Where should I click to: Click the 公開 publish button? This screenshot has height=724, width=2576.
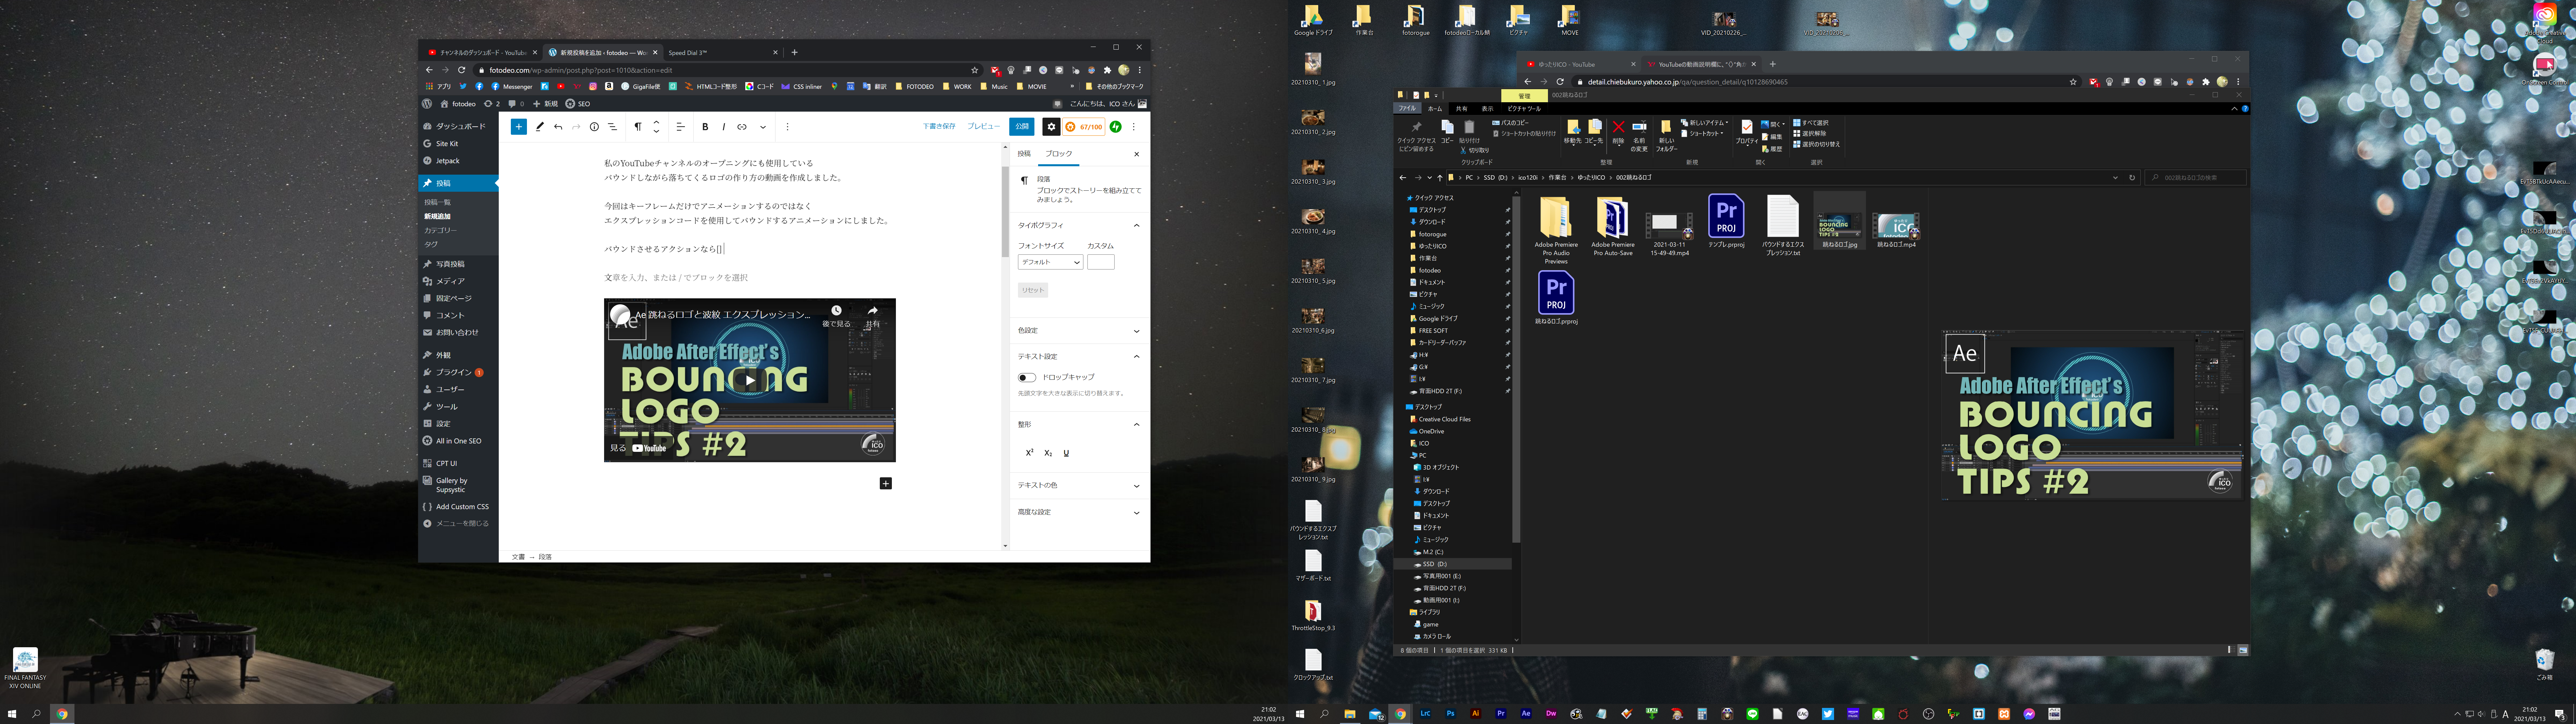(1022, 127)
